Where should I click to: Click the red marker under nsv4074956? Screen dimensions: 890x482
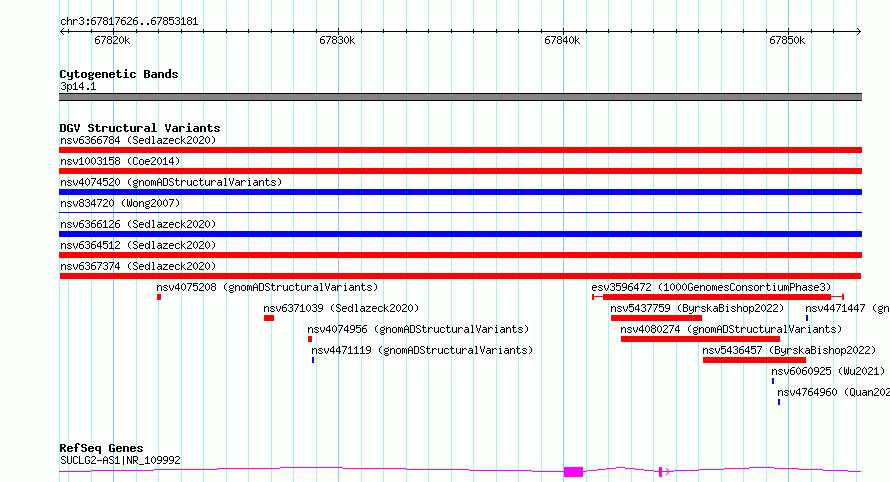(x=310, y=339)
